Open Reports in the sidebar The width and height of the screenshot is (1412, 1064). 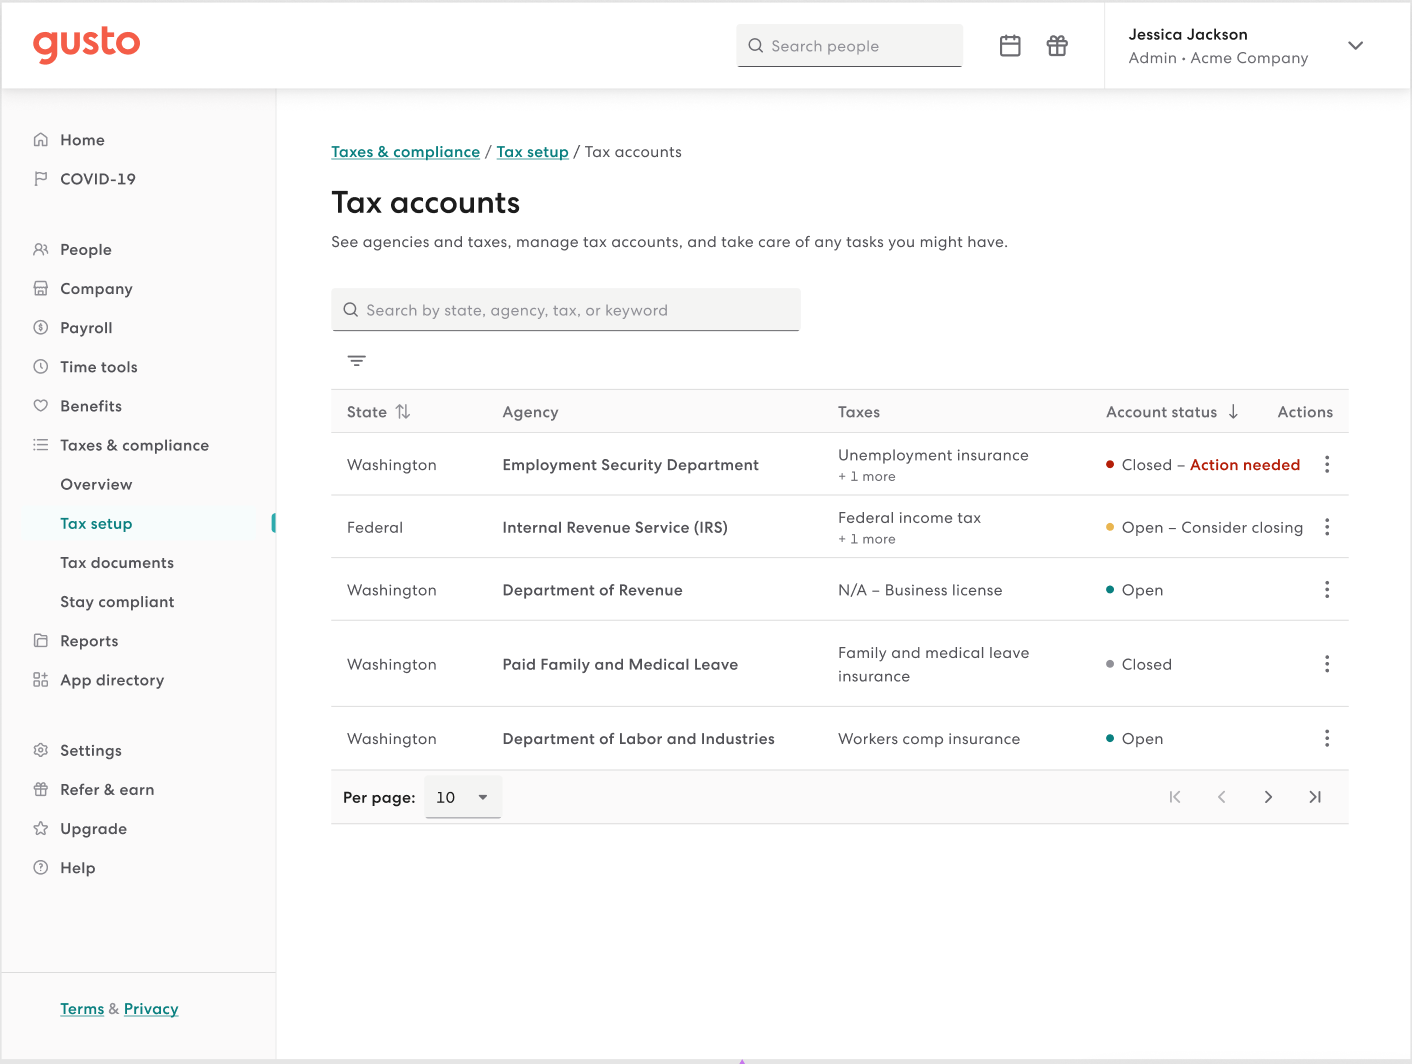tap(89, 641)
